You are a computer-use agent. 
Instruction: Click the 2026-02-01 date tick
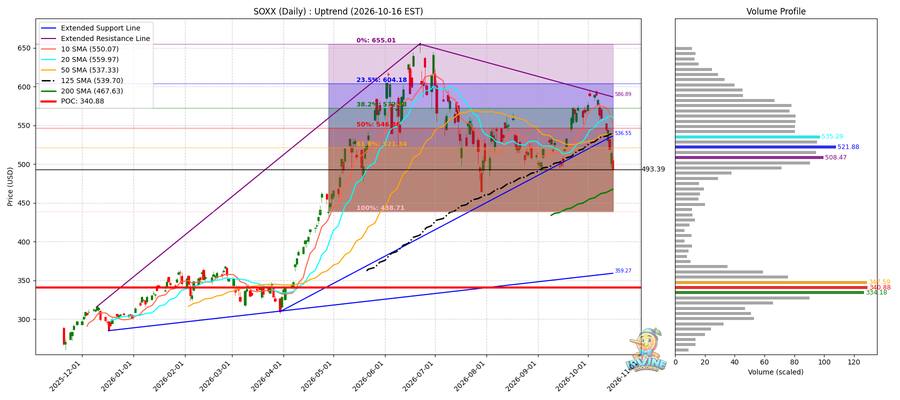click(x=170, y=376)
